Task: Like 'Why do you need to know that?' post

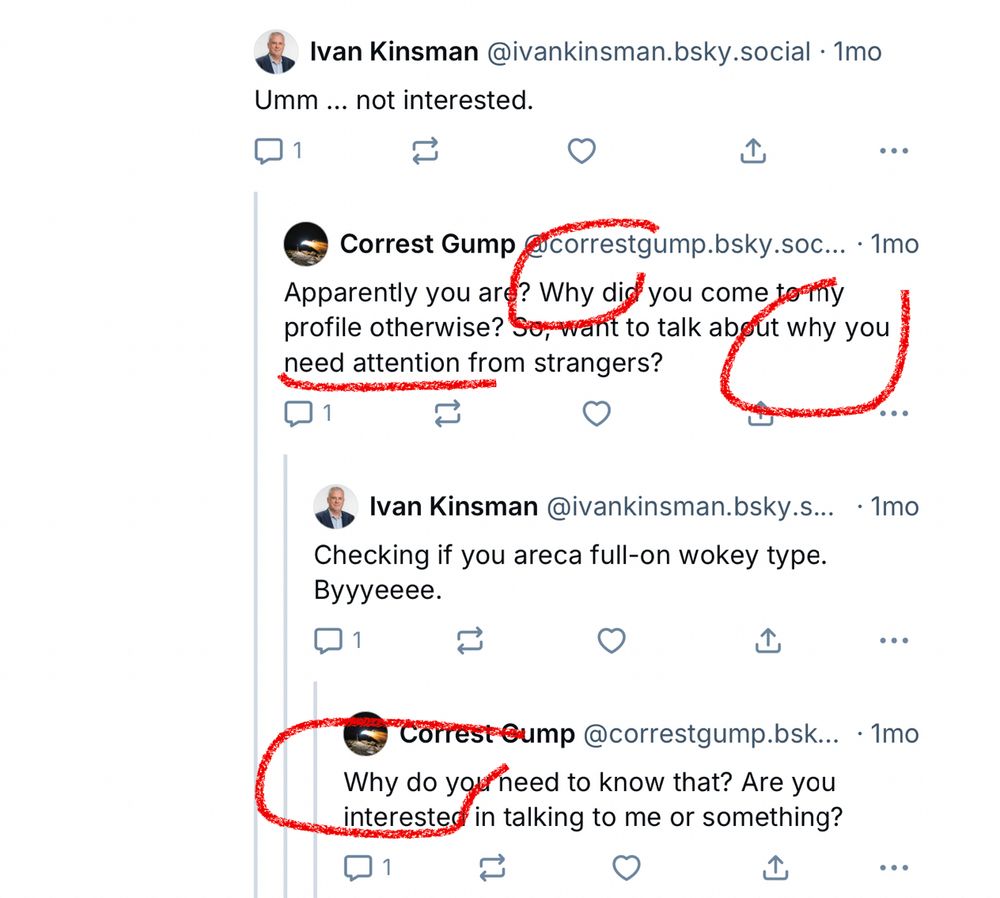Action: (x=626, y=867)
